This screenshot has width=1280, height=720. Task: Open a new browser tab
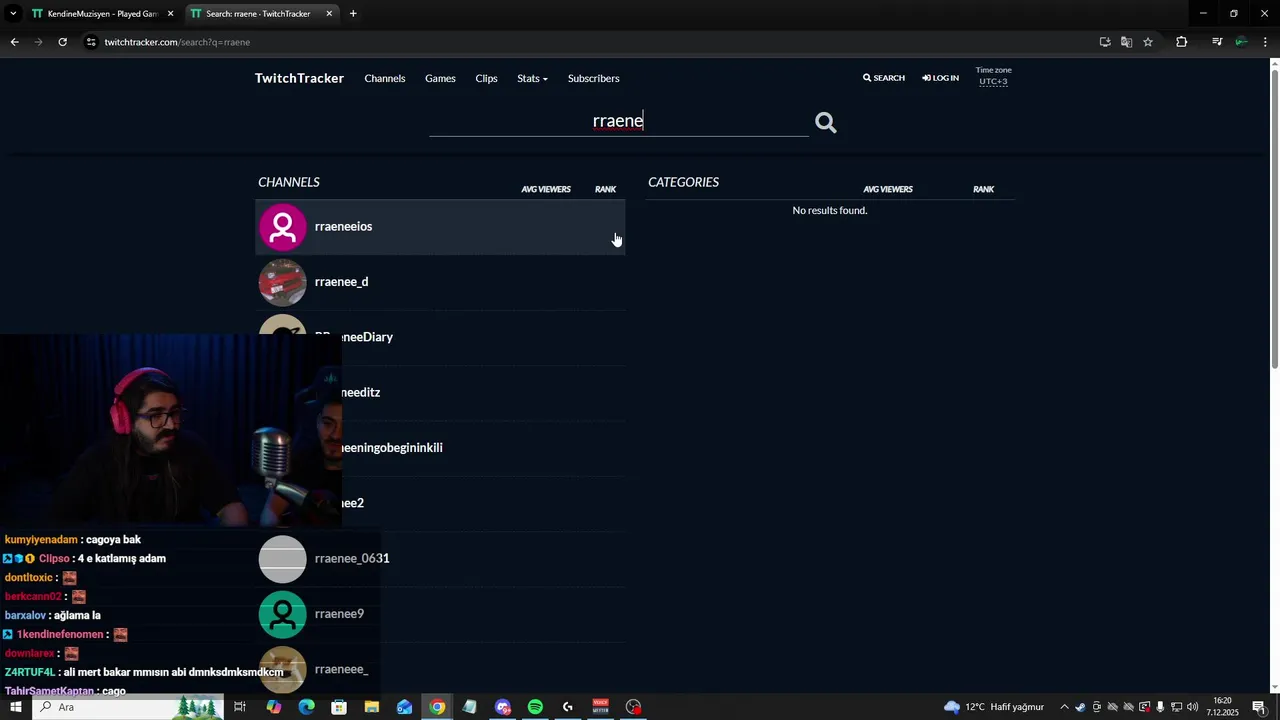tap(353, 14)
